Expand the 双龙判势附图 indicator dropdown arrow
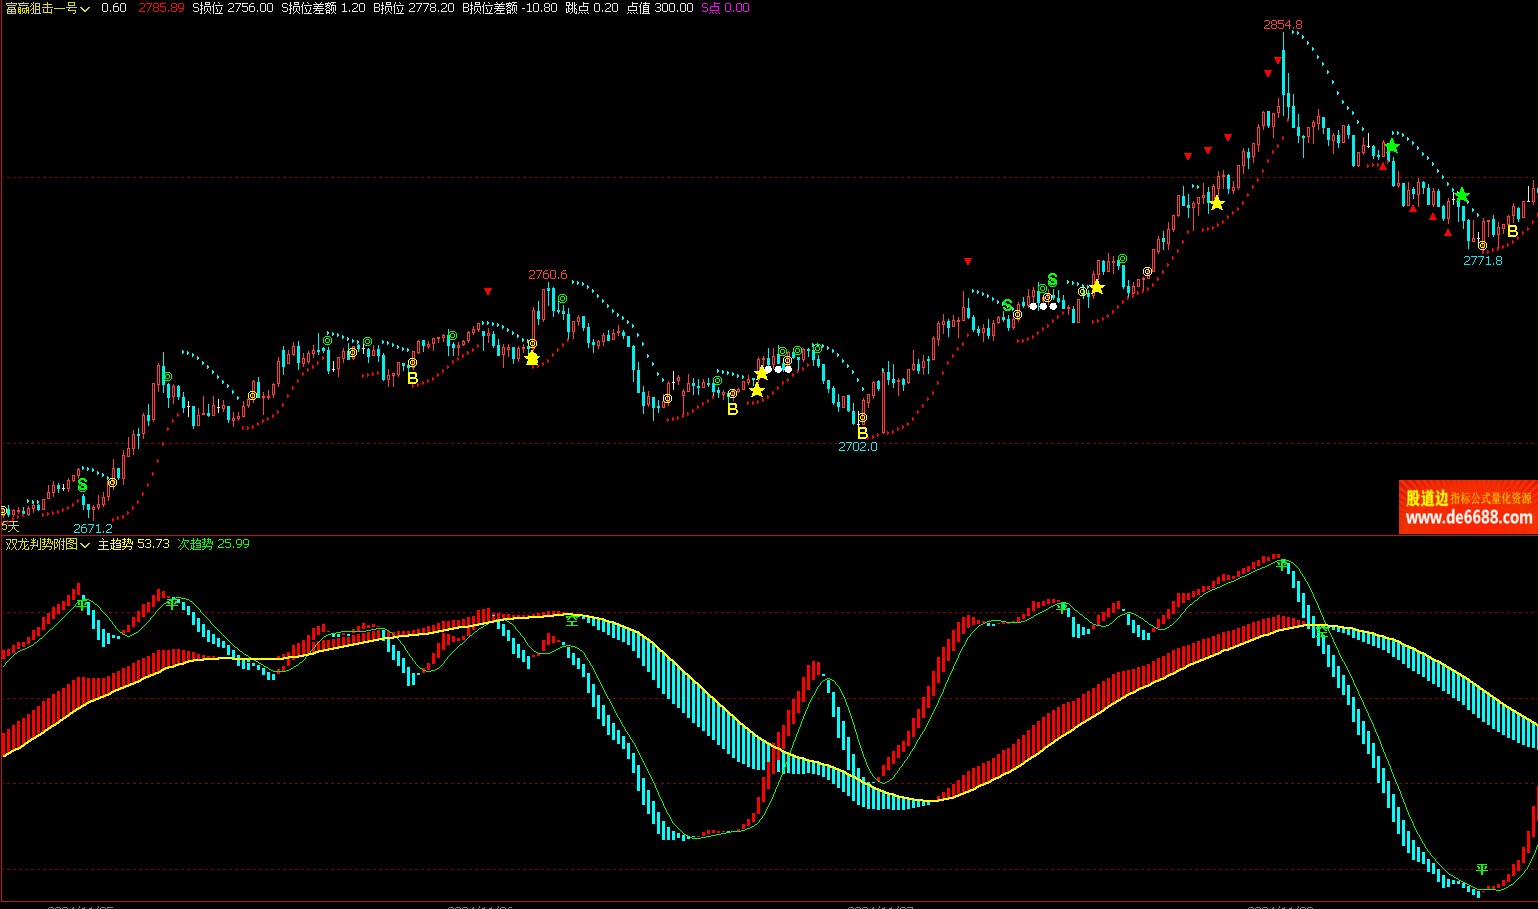Image resolution: width=1538 pixels, height=909 pixels. click(x=85, y=545)
